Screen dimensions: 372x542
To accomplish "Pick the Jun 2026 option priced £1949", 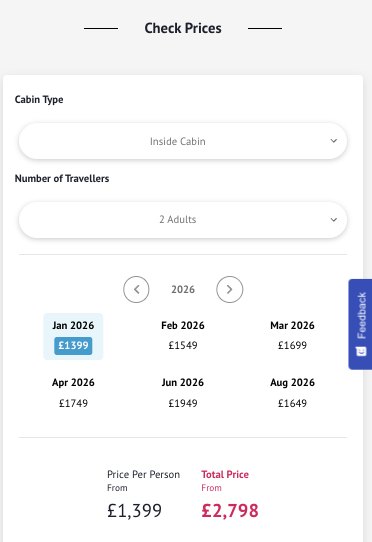I will (x=183, y=393).
